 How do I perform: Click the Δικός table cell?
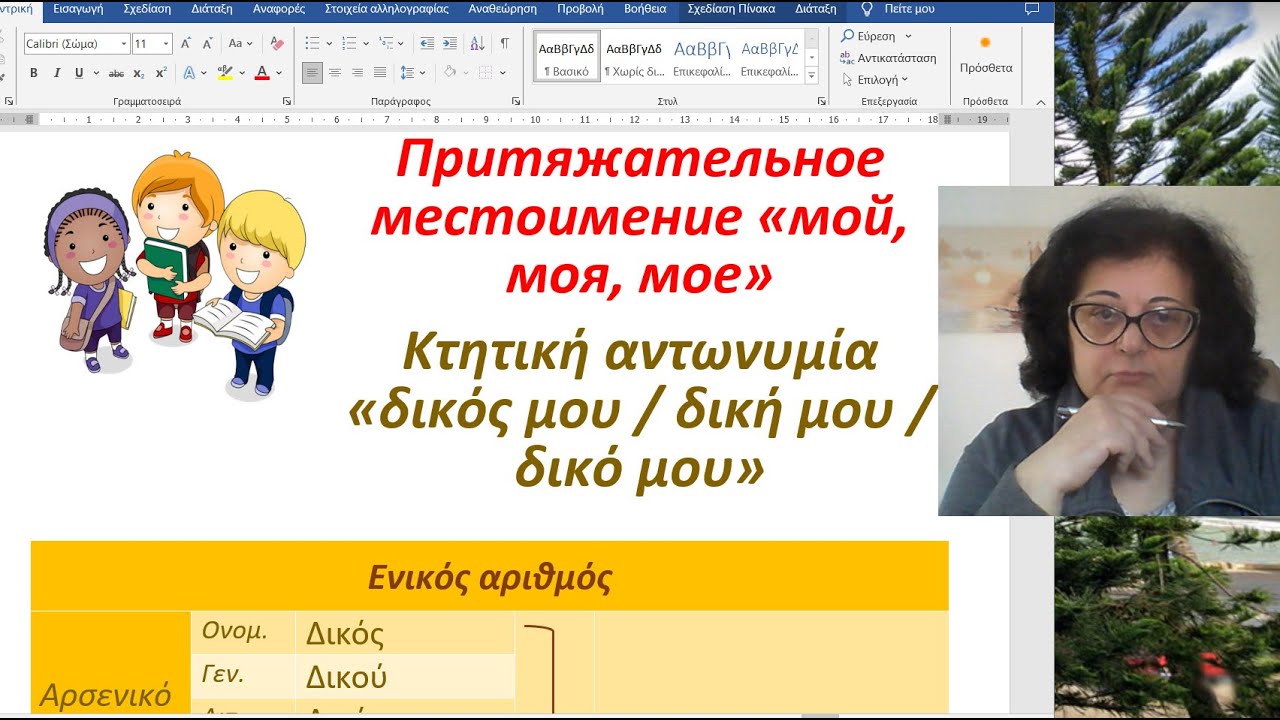pos(405,633)
